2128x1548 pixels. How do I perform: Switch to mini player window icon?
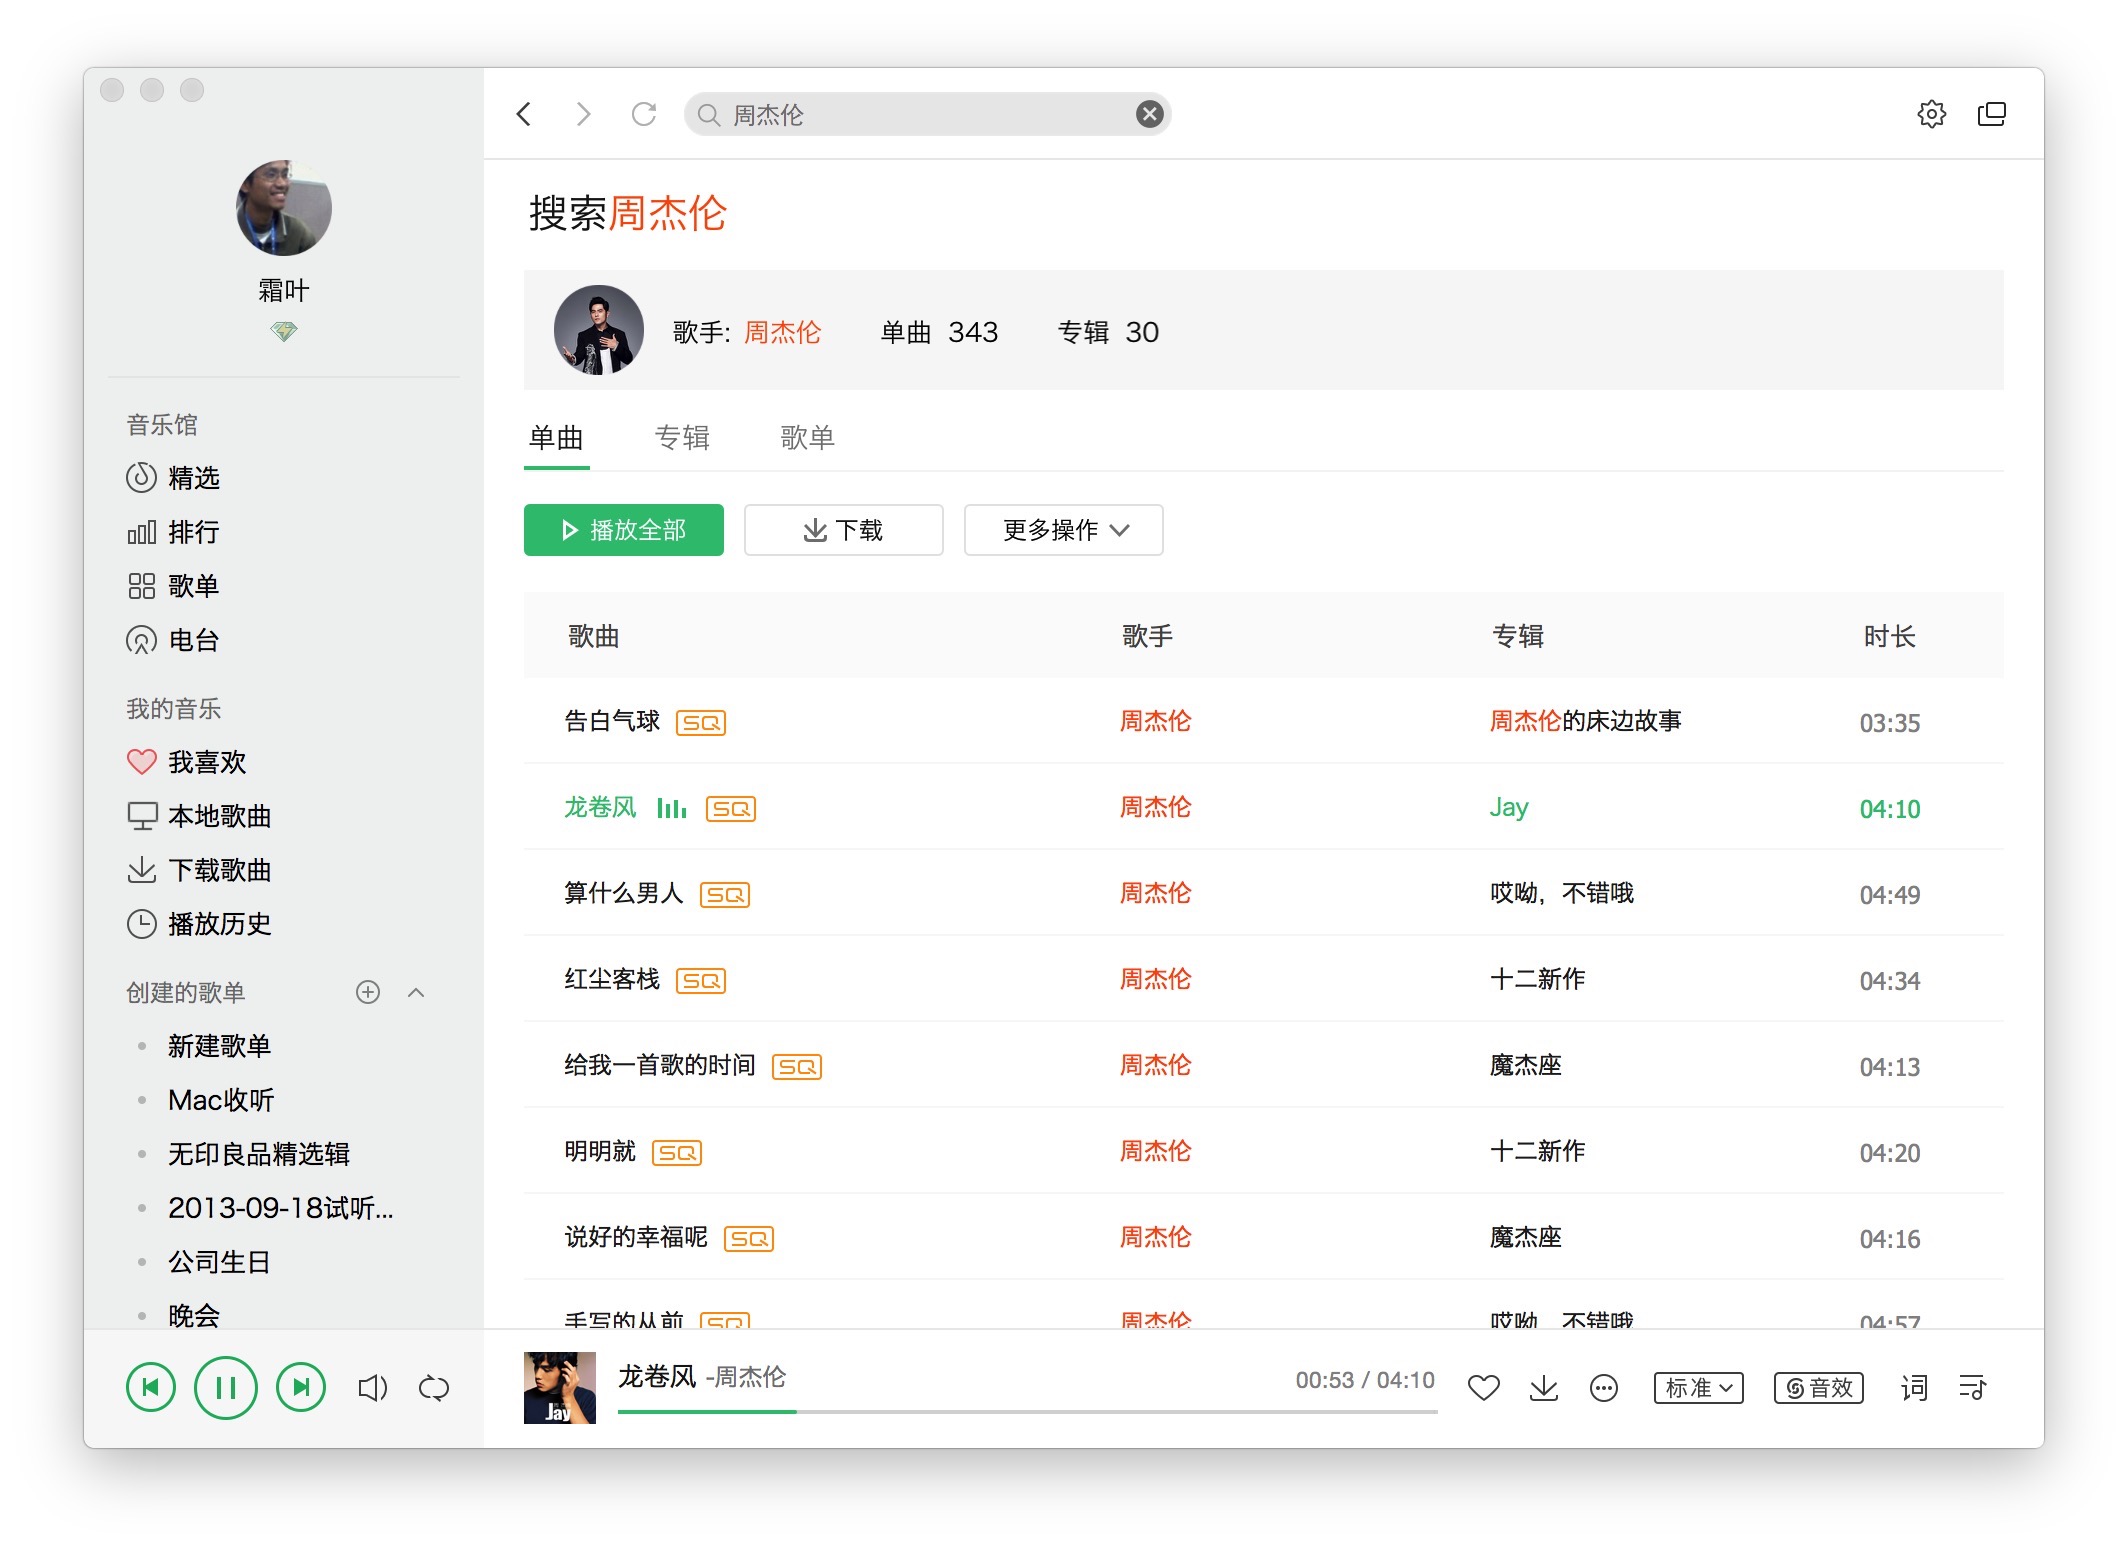pos(1991,114)
